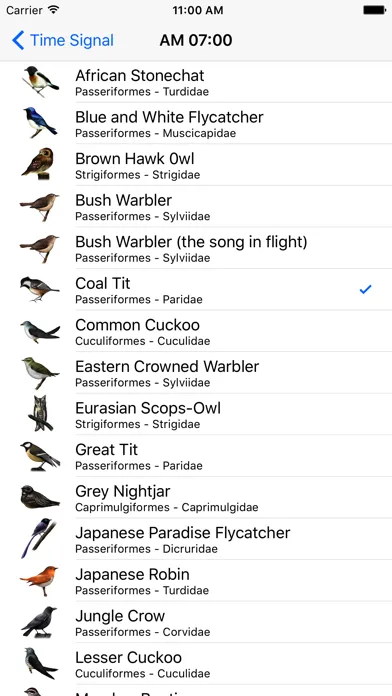This screenshot has width=392, height=696.
Task: Tap the Jungle Crow bird icon
Action: click(40, 621)
